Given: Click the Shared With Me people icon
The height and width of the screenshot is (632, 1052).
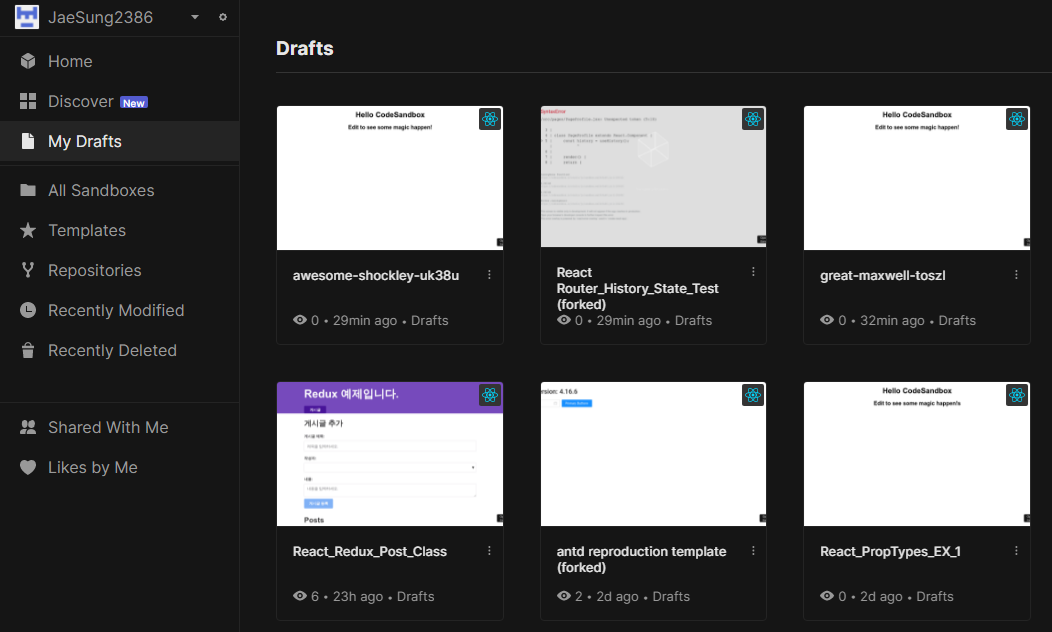Looking at the screenshot, I should point(28,427).
